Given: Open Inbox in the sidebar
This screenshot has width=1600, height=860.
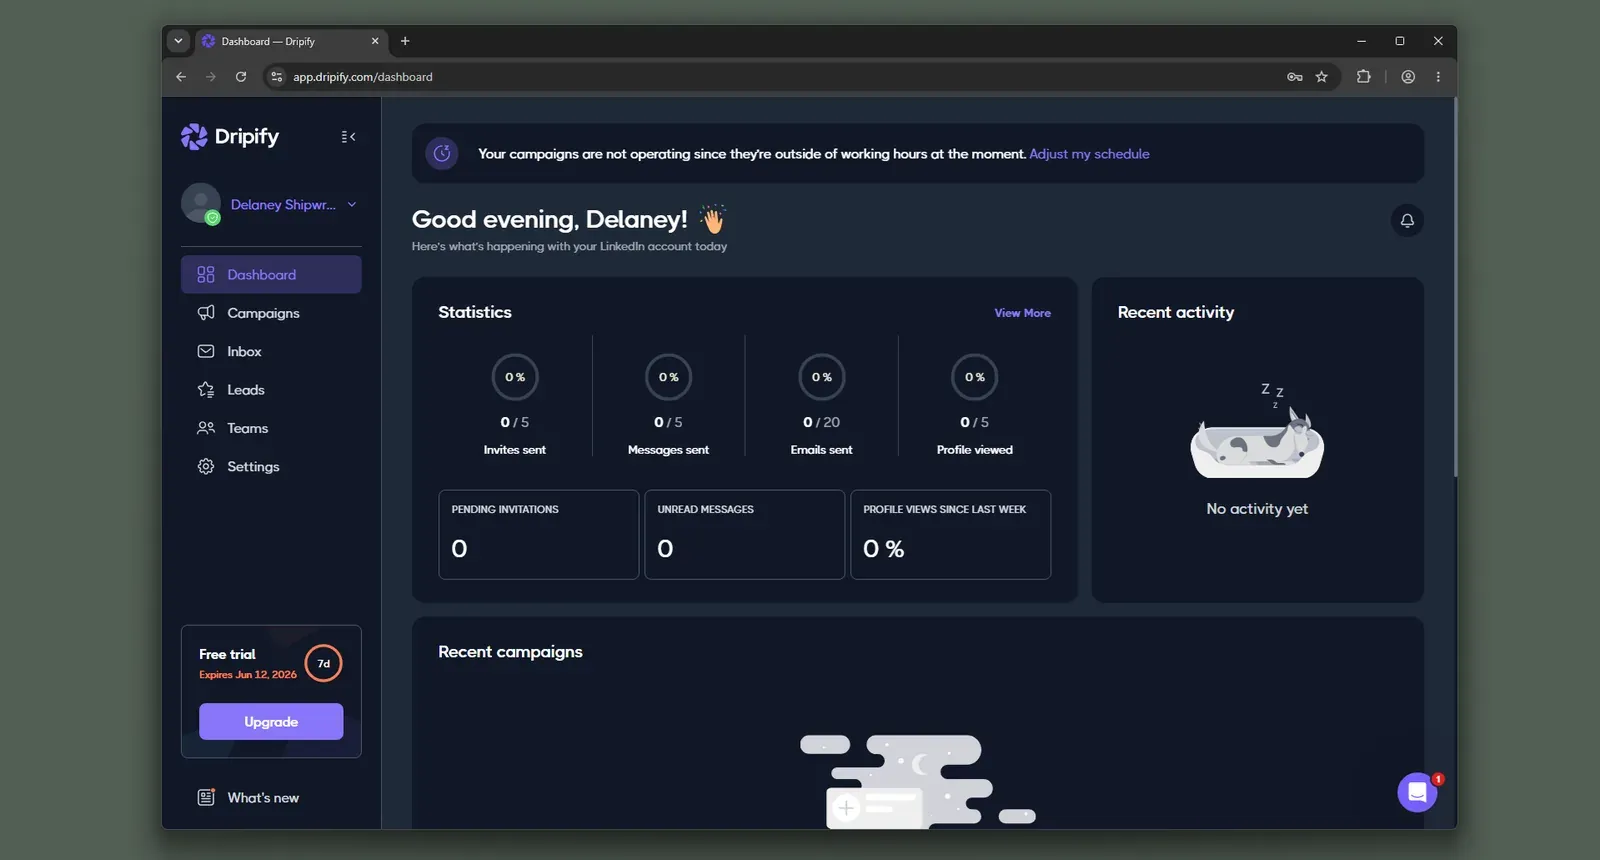Looking at the screenshot, I should pos(271,351).
